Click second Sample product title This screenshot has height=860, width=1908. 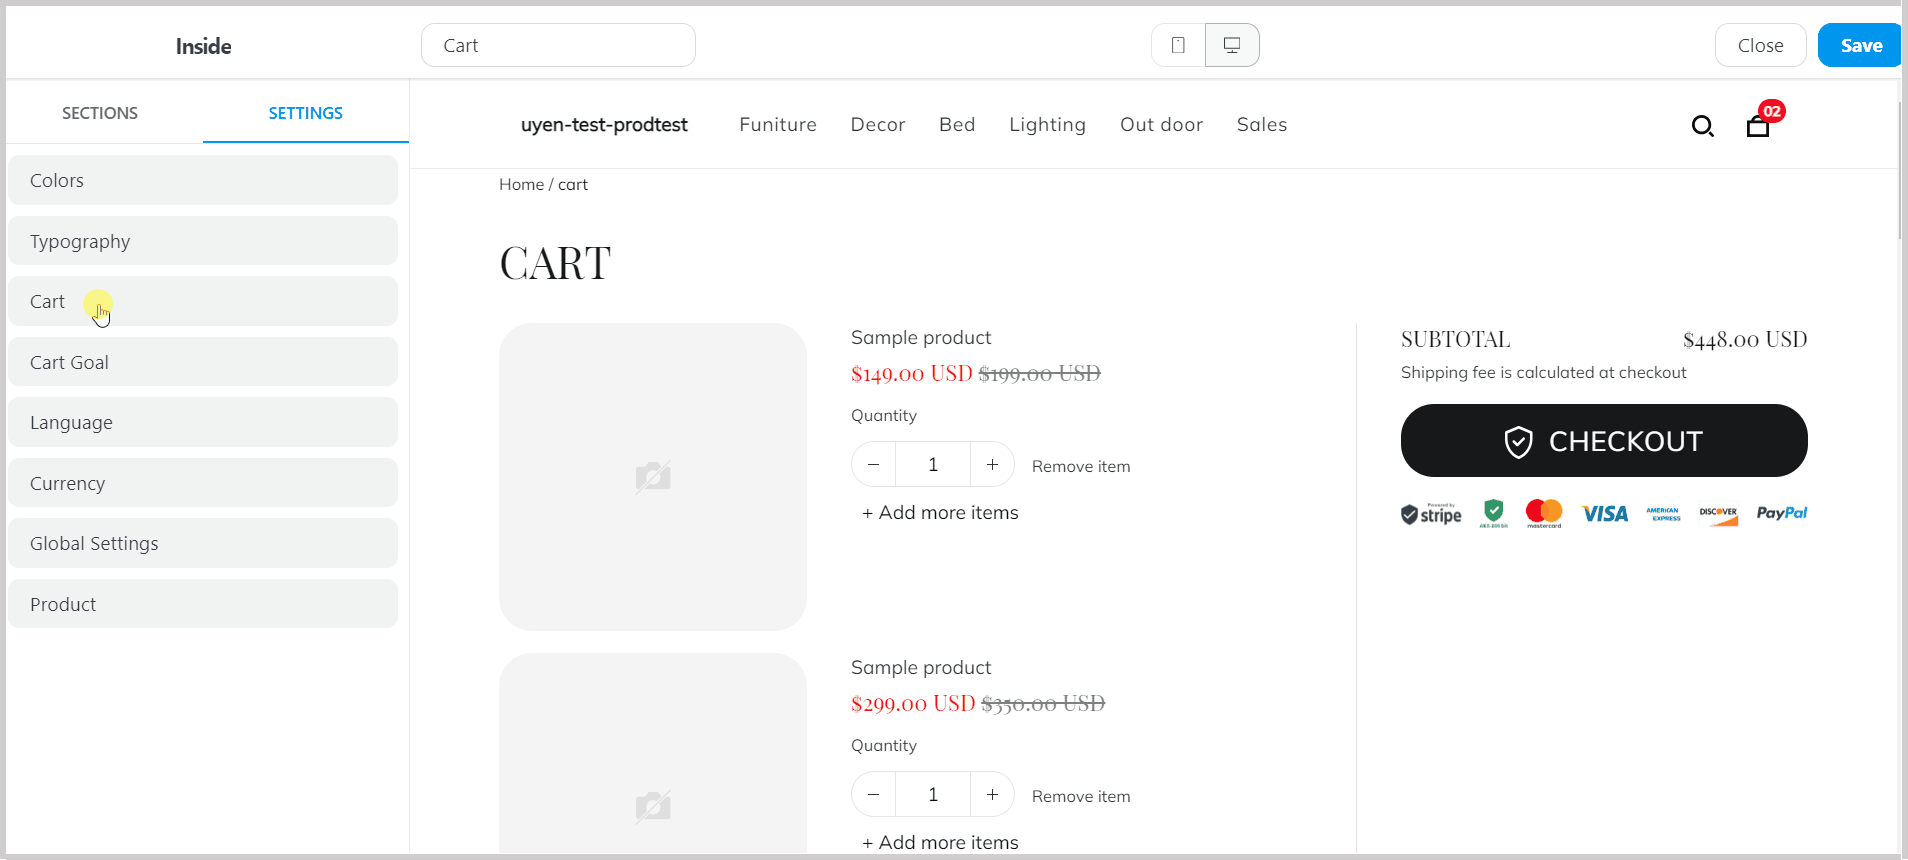(x=921, y=668)
